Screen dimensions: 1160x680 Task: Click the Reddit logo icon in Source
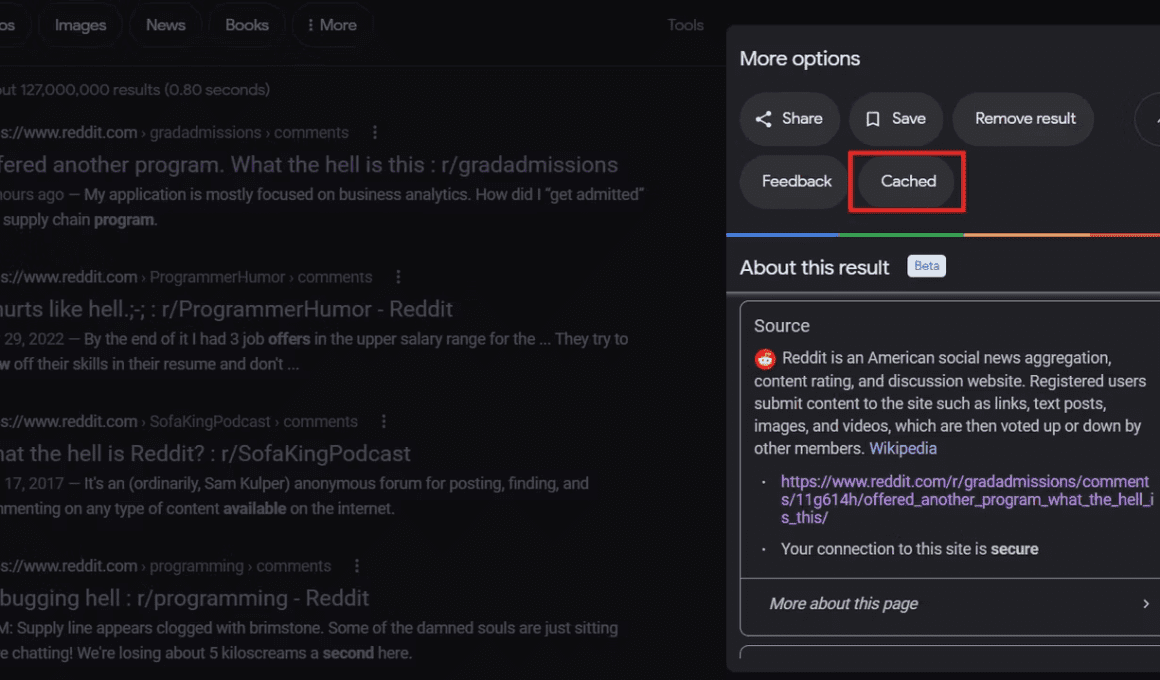tap(765, 359)
